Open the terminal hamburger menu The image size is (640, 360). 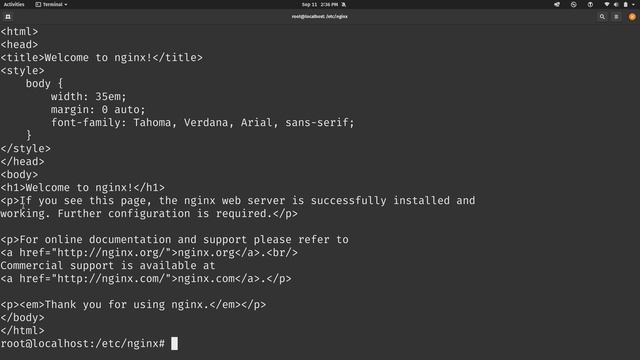[x=616, y=17]
